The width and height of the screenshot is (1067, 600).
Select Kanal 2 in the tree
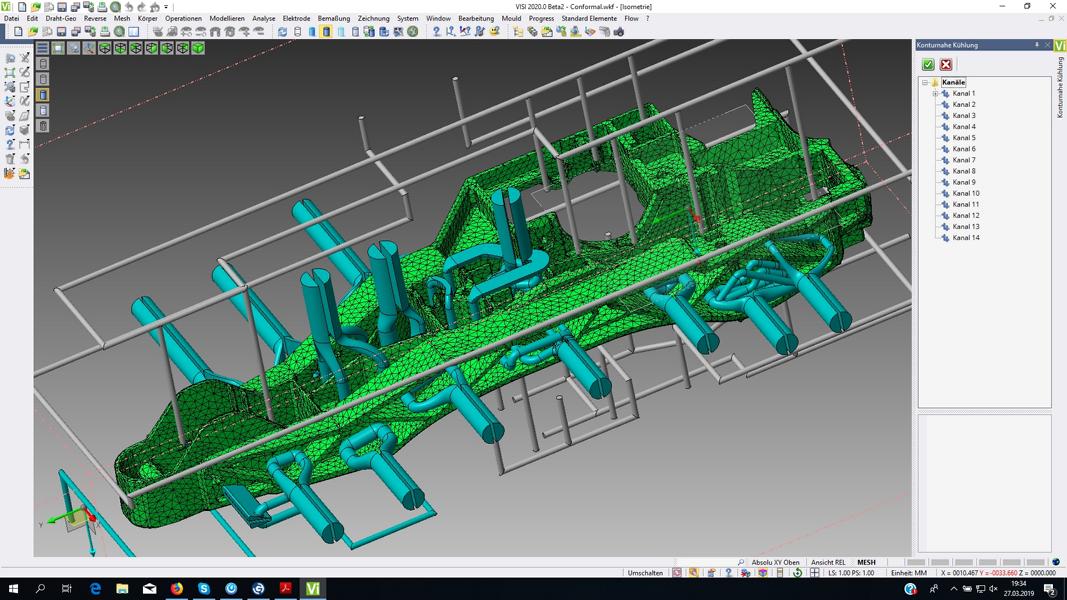pyautogui.click(x=964, y=104)
